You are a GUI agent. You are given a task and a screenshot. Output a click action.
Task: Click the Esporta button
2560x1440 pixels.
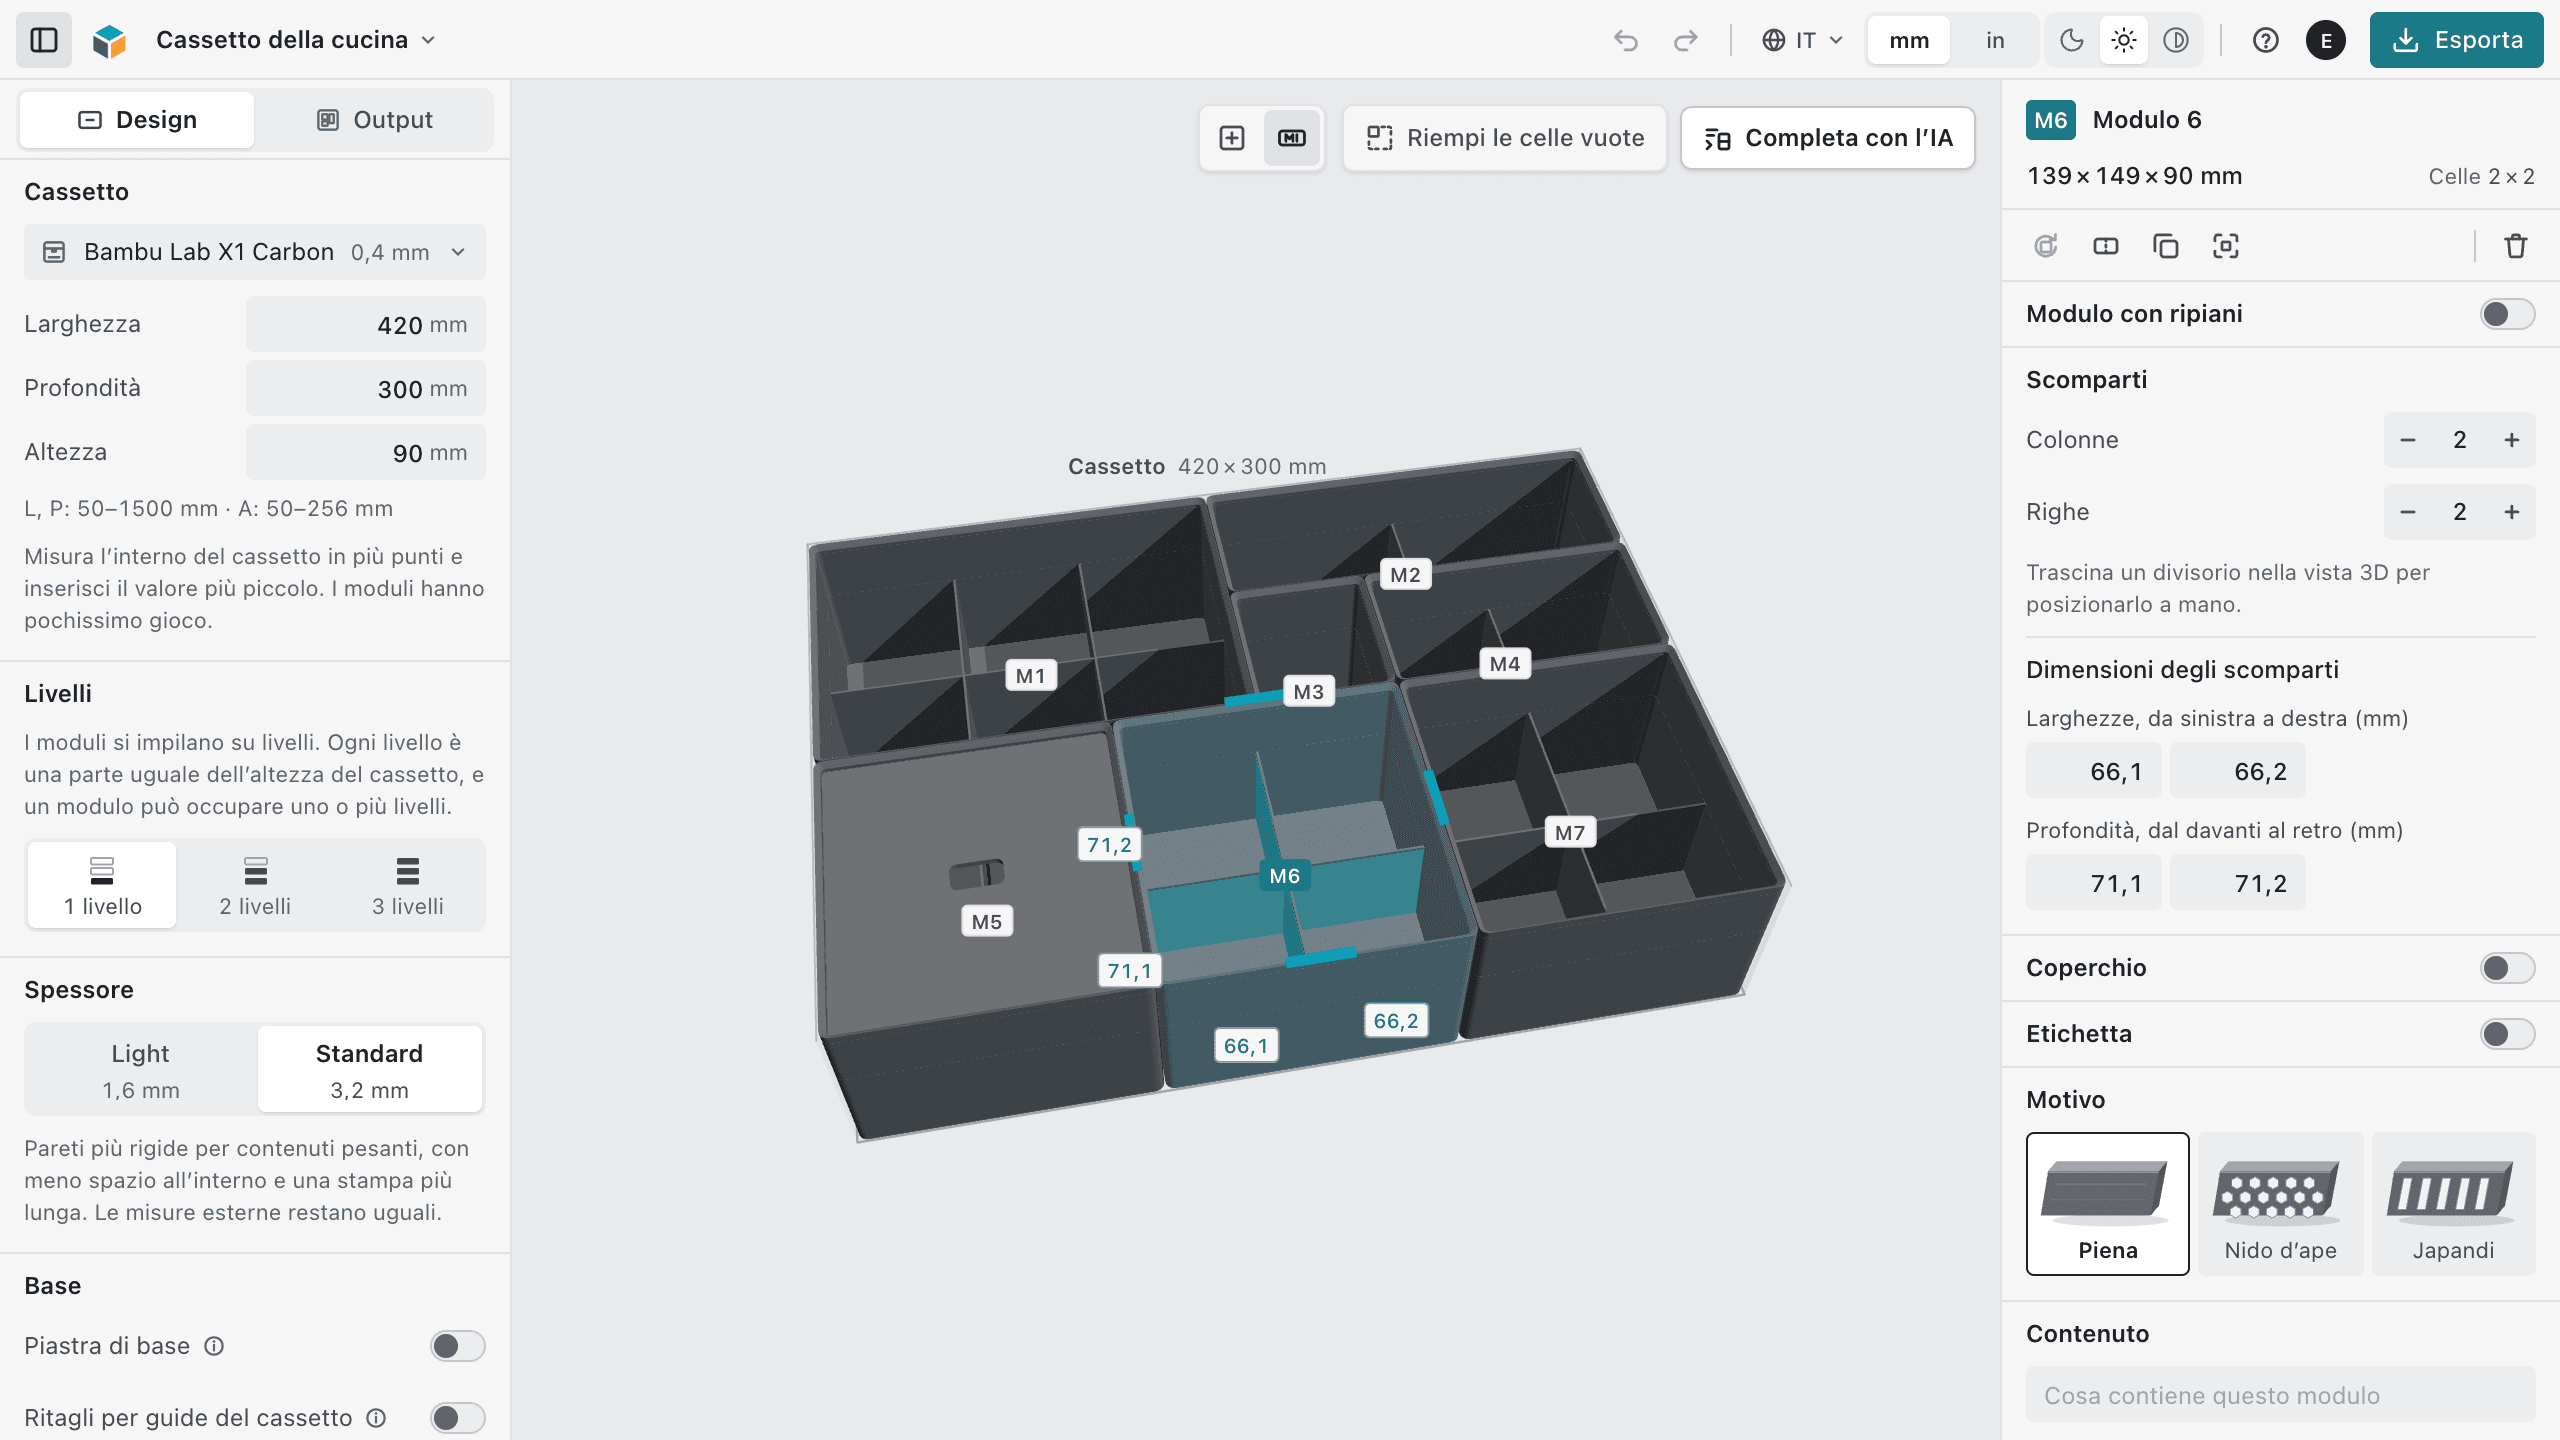click(2456, 40)
